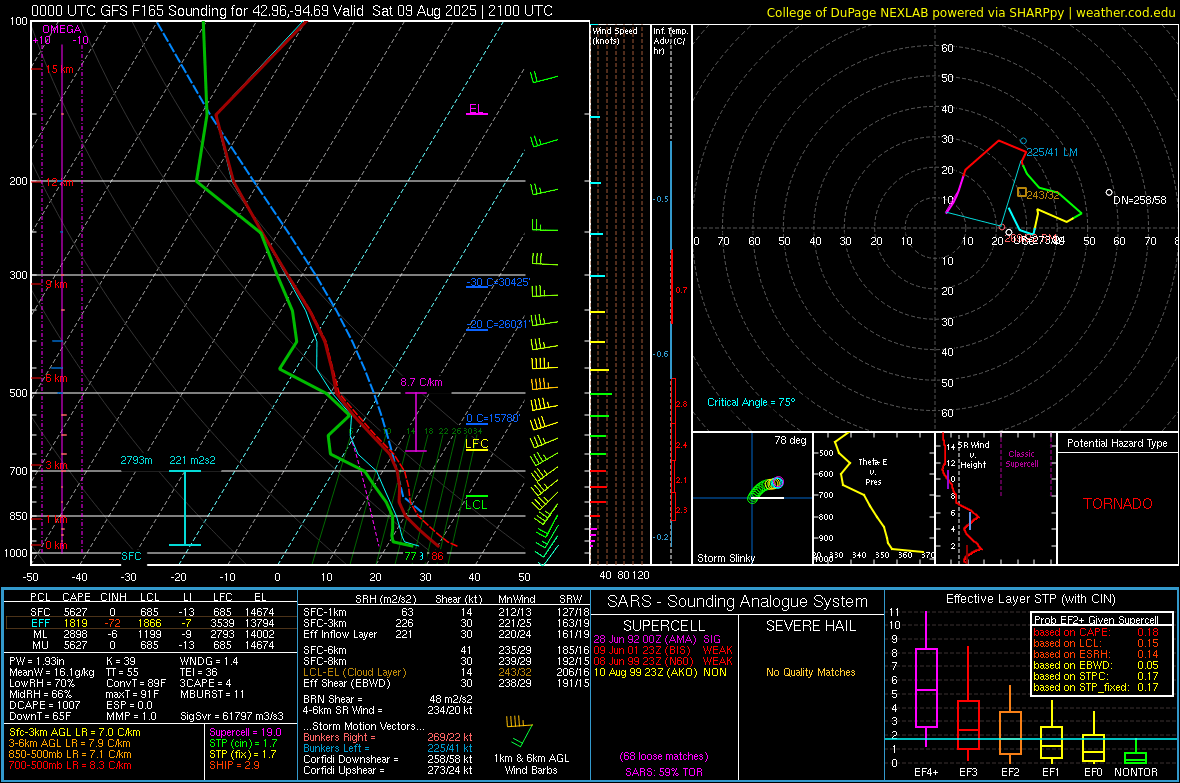Click the 0 C=15780' freezing level label
This screenshot has height=783, width=1180.
493,418
